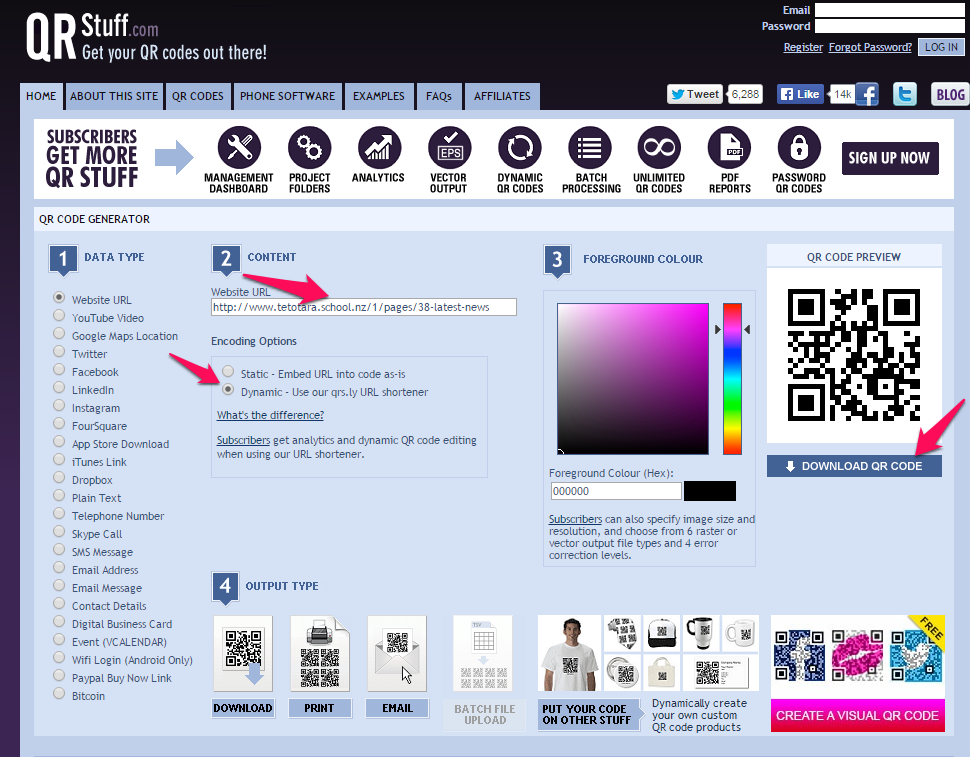The width and height of the screenshot is (970, 757).
Task: Click the Password QR Codes lock icon
Action: (x=799, y=147)
